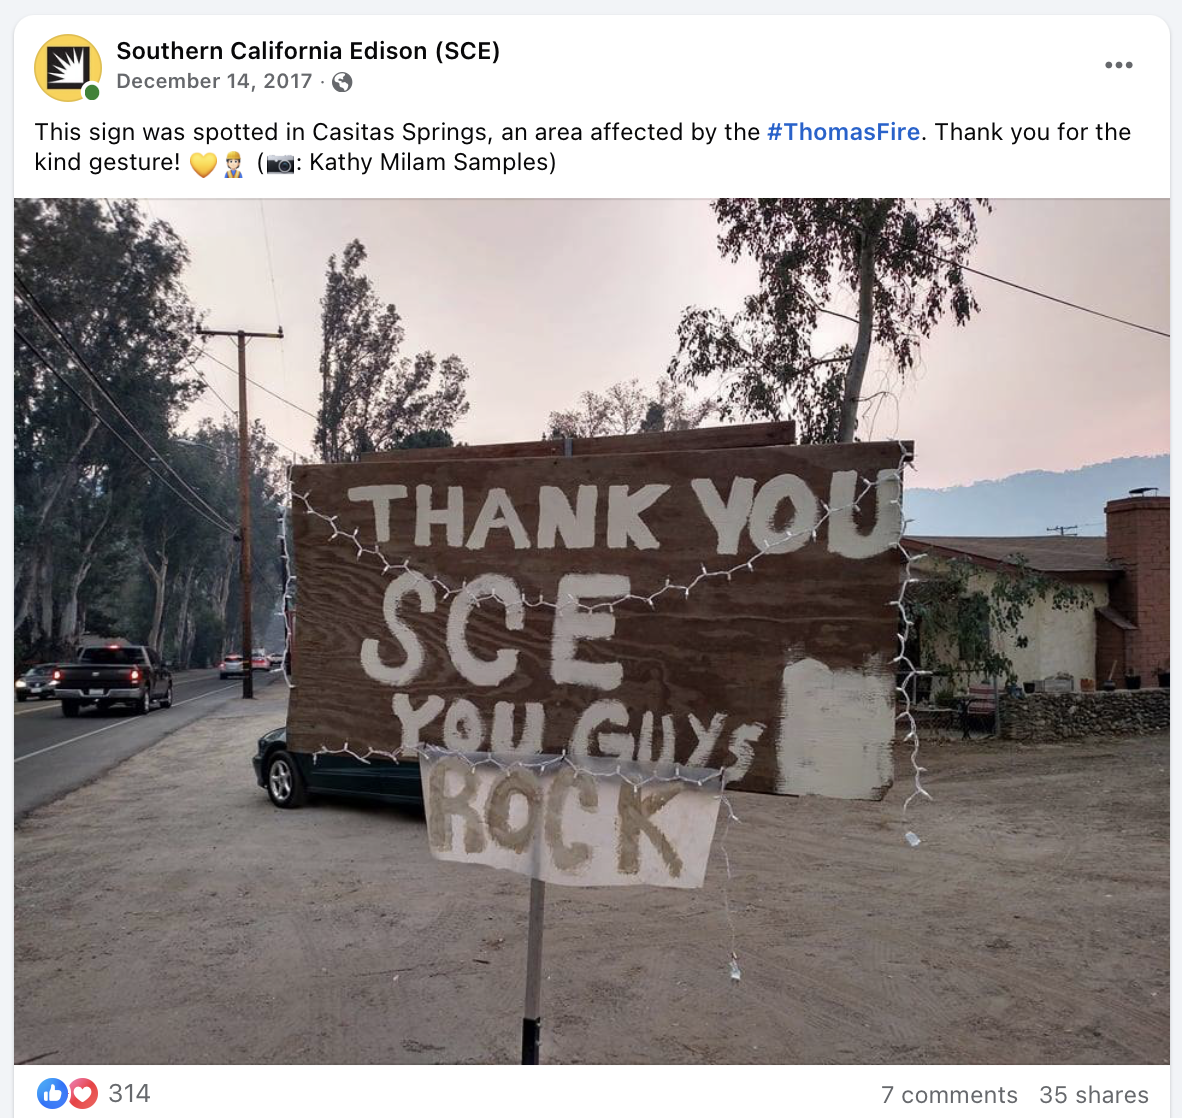Open the Thank You SCE sign photo
Viewport: 1182px width, 1118px height.
[592, 631]
